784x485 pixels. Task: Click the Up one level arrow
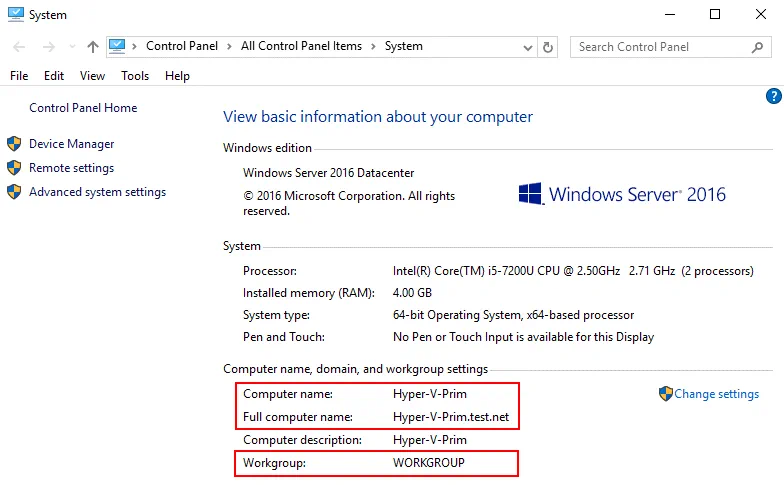pyautogui.click(x=93, y=47)
